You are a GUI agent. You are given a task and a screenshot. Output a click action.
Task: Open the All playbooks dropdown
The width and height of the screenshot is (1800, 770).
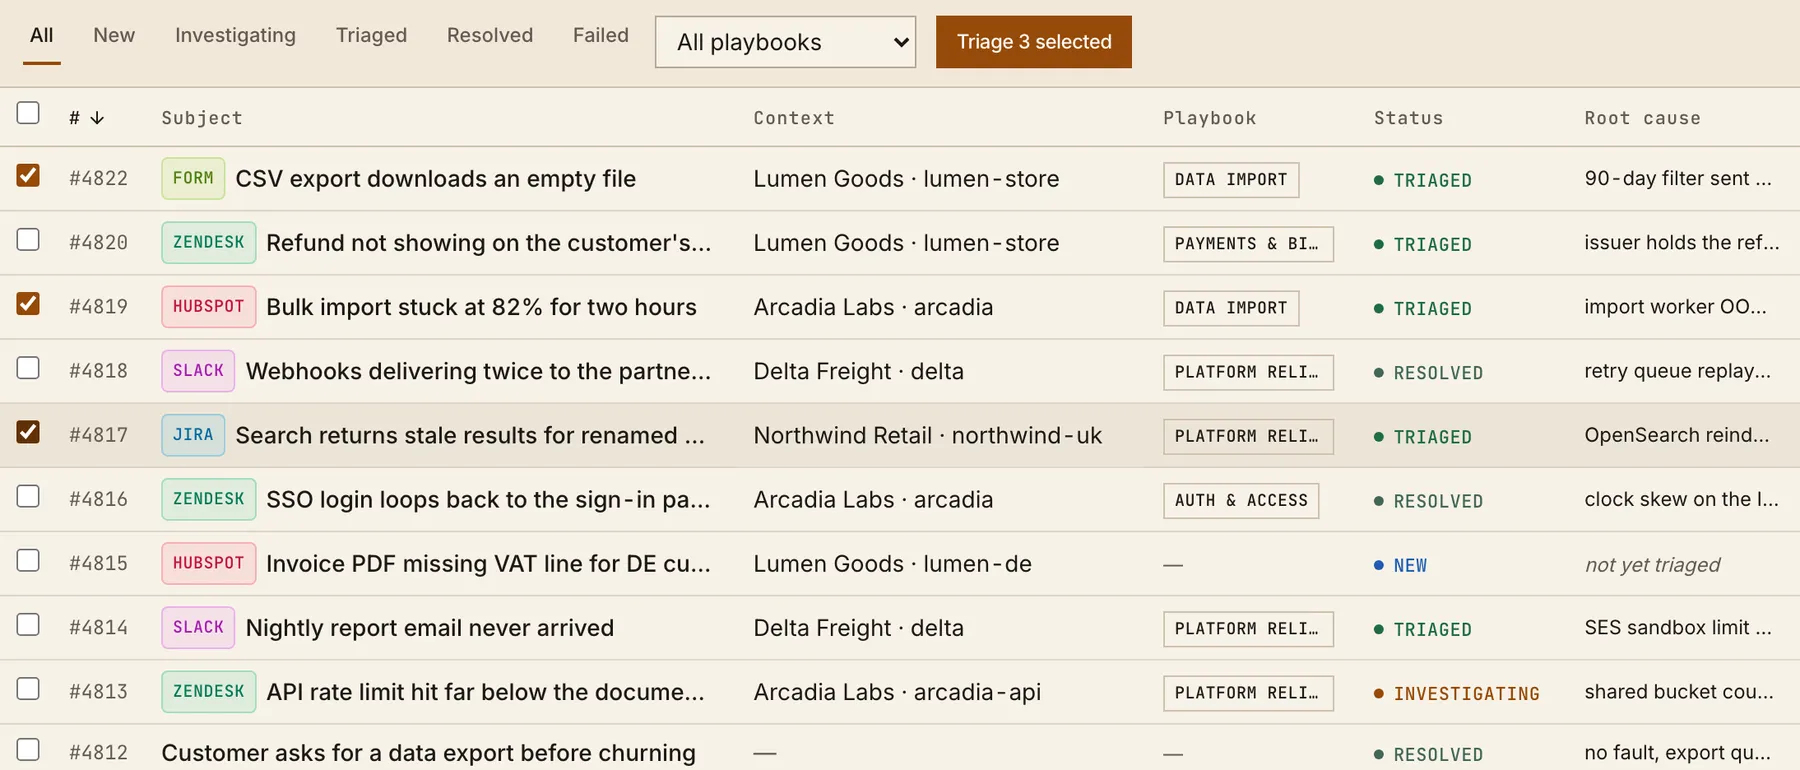point(785,42)
